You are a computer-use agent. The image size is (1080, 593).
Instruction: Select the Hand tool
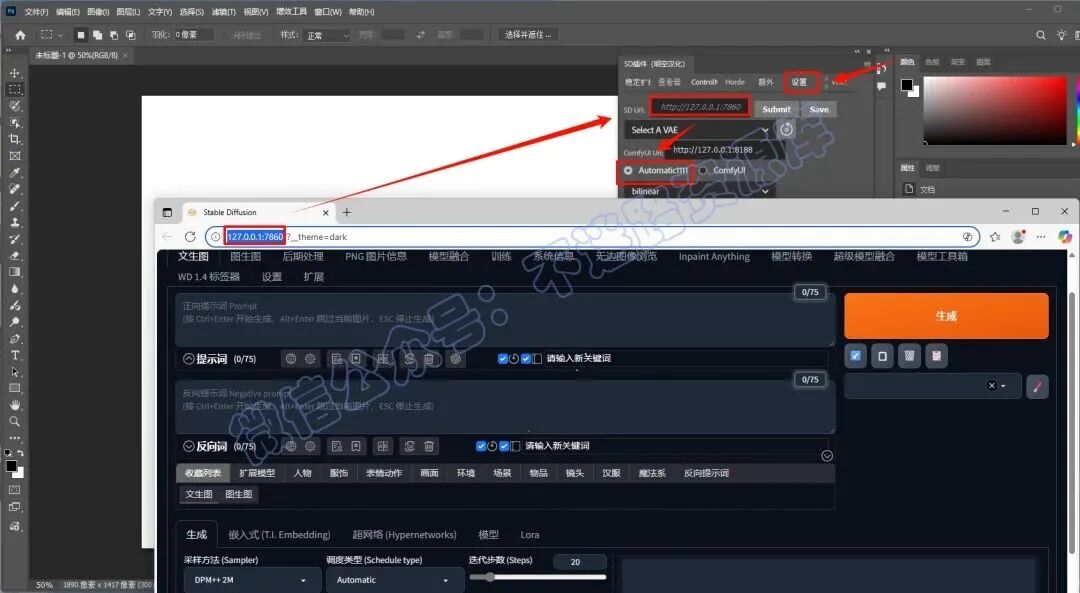tap(14, 405)
